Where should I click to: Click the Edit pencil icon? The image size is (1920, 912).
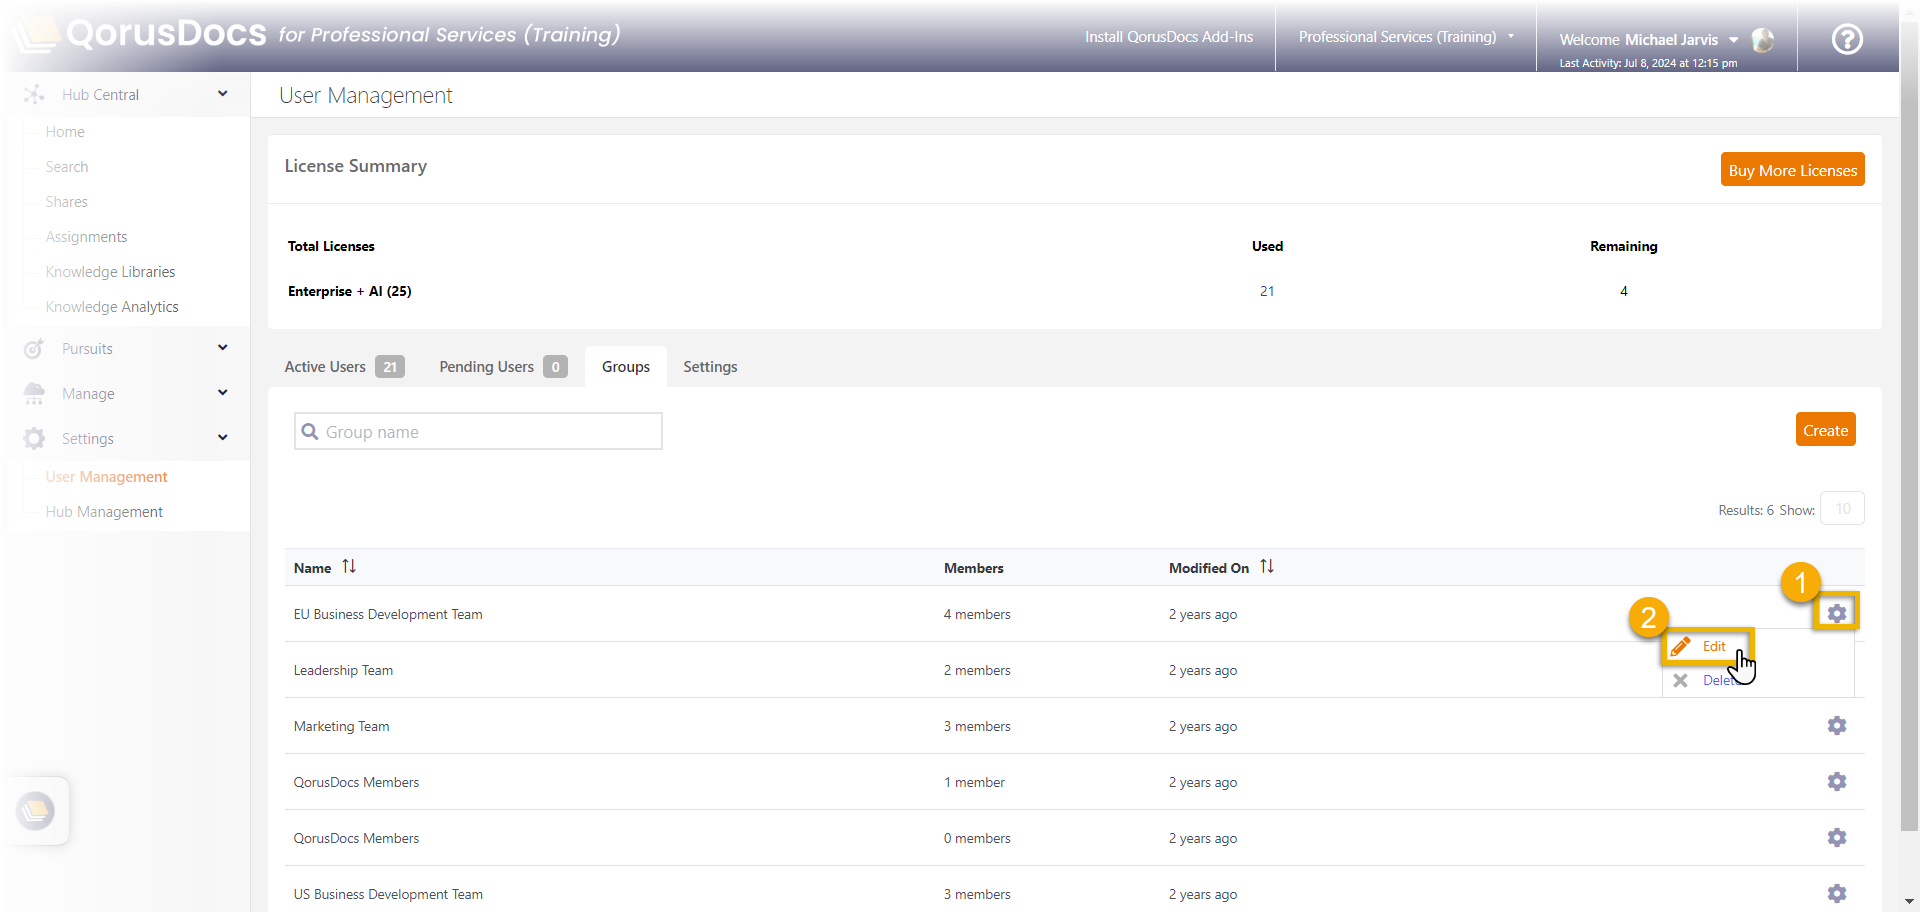pyautogui.click(x=1681, y=646)
